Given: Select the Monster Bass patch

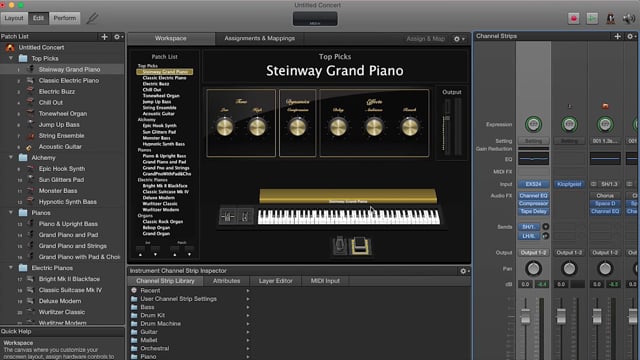Looking at the screenshot, I should [58, 191].
